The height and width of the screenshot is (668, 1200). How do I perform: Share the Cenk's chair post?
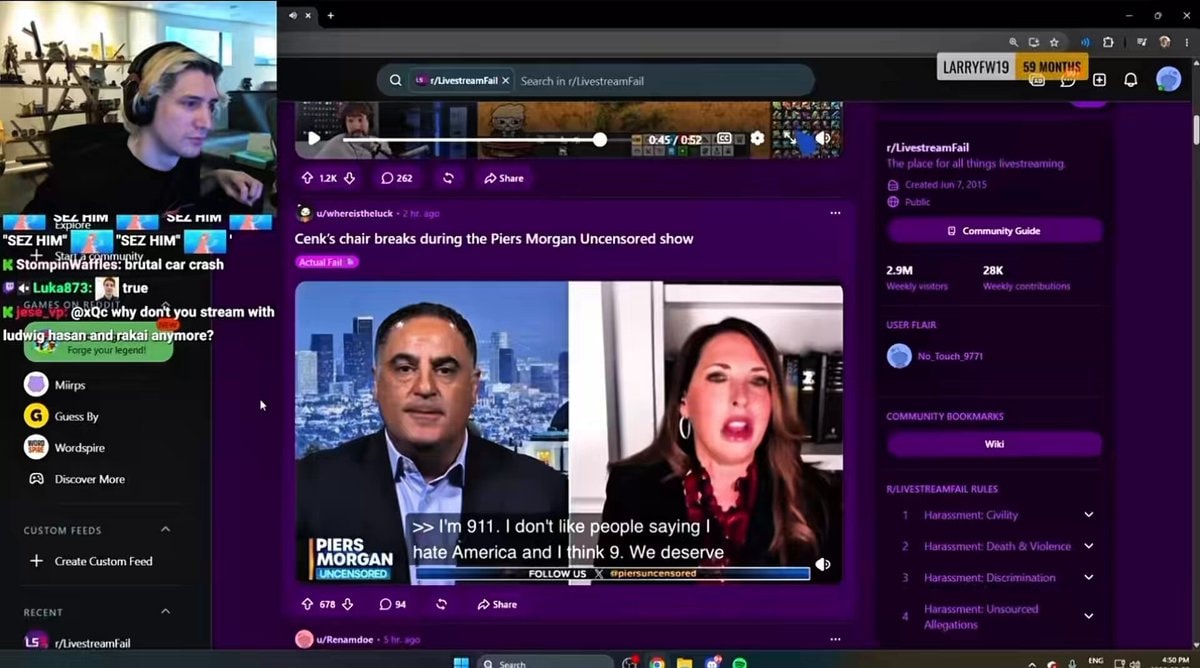click(497, 604)
